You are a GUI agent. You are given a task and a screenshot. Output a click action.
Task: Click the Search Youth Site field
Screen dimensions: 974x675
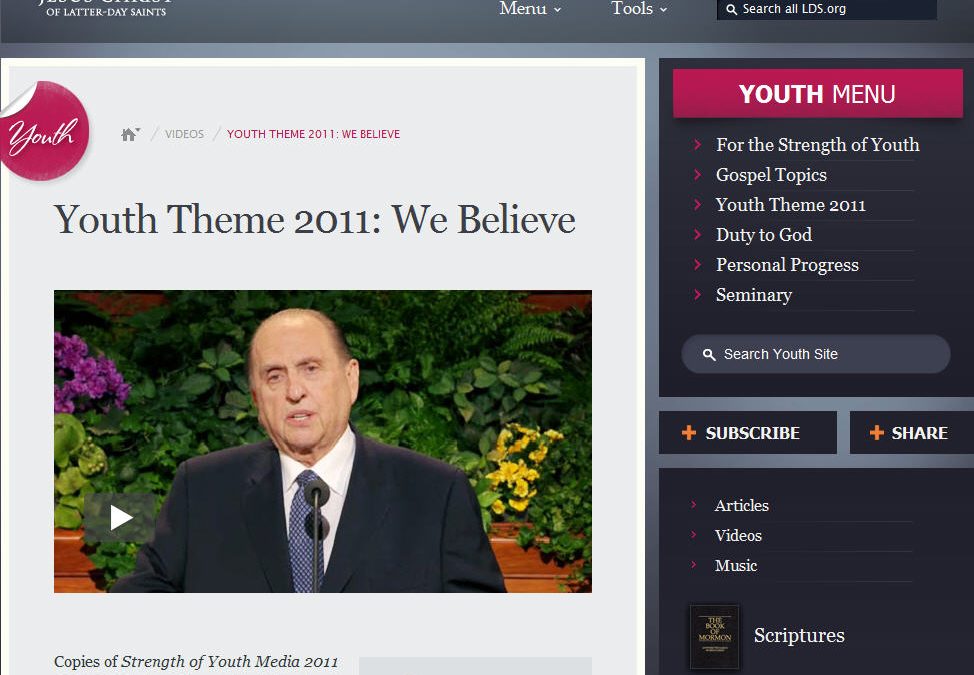tap(816, 355)
